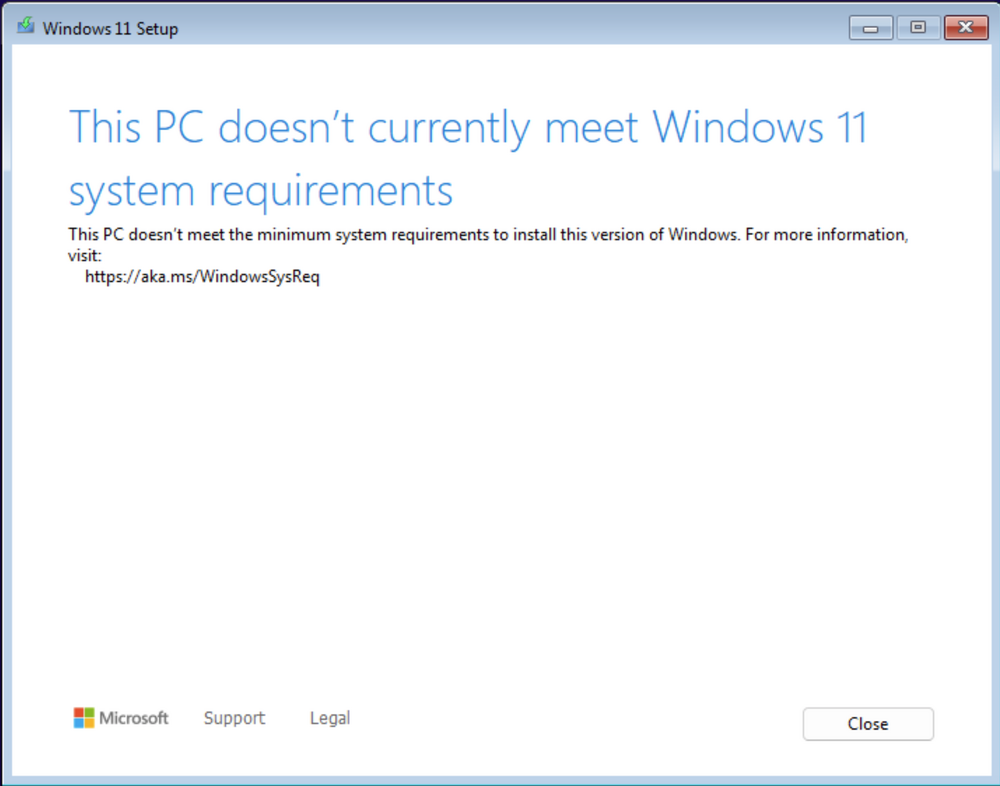Open the Support link
1000x786 pixels.
click(234, 718)
